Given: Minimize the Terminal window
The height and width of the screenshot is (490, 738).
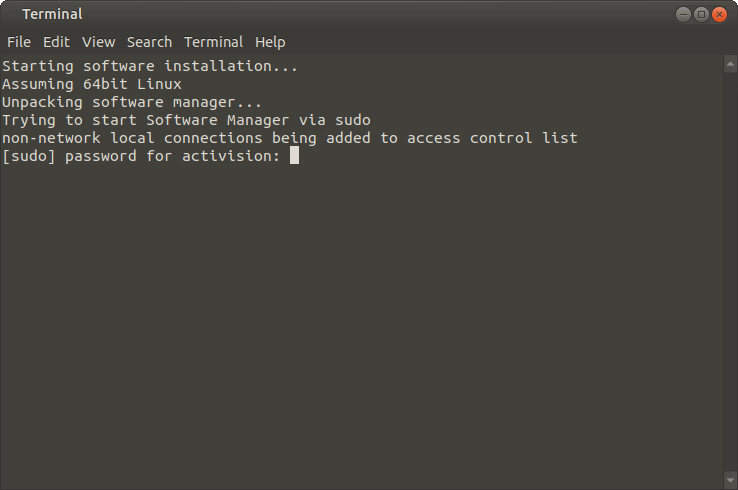Looking at the screenshot, I should click(x=683, y=14).
